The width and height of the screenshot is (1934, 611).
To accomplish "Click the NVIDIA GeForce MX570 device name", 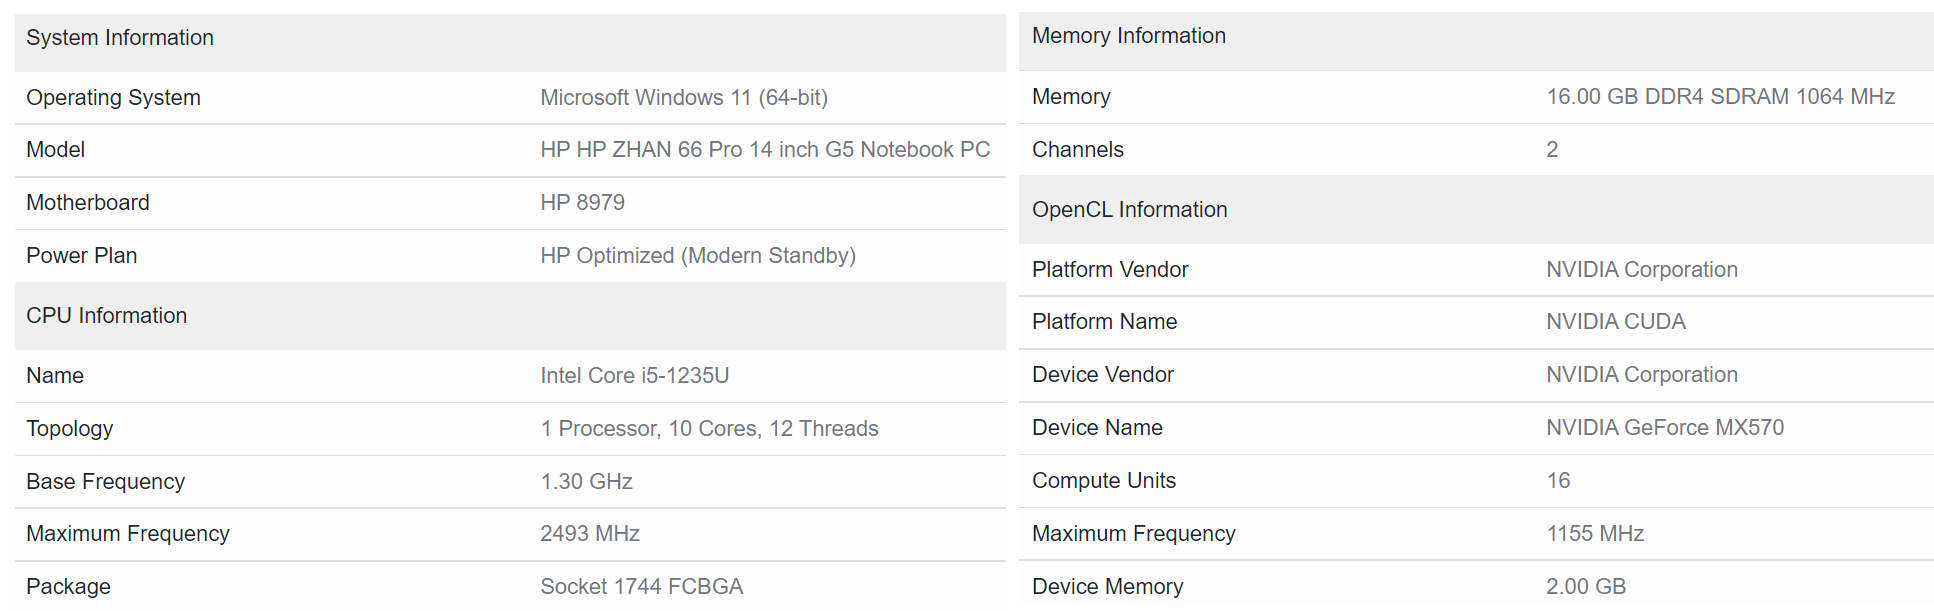I will point(1665,428).
